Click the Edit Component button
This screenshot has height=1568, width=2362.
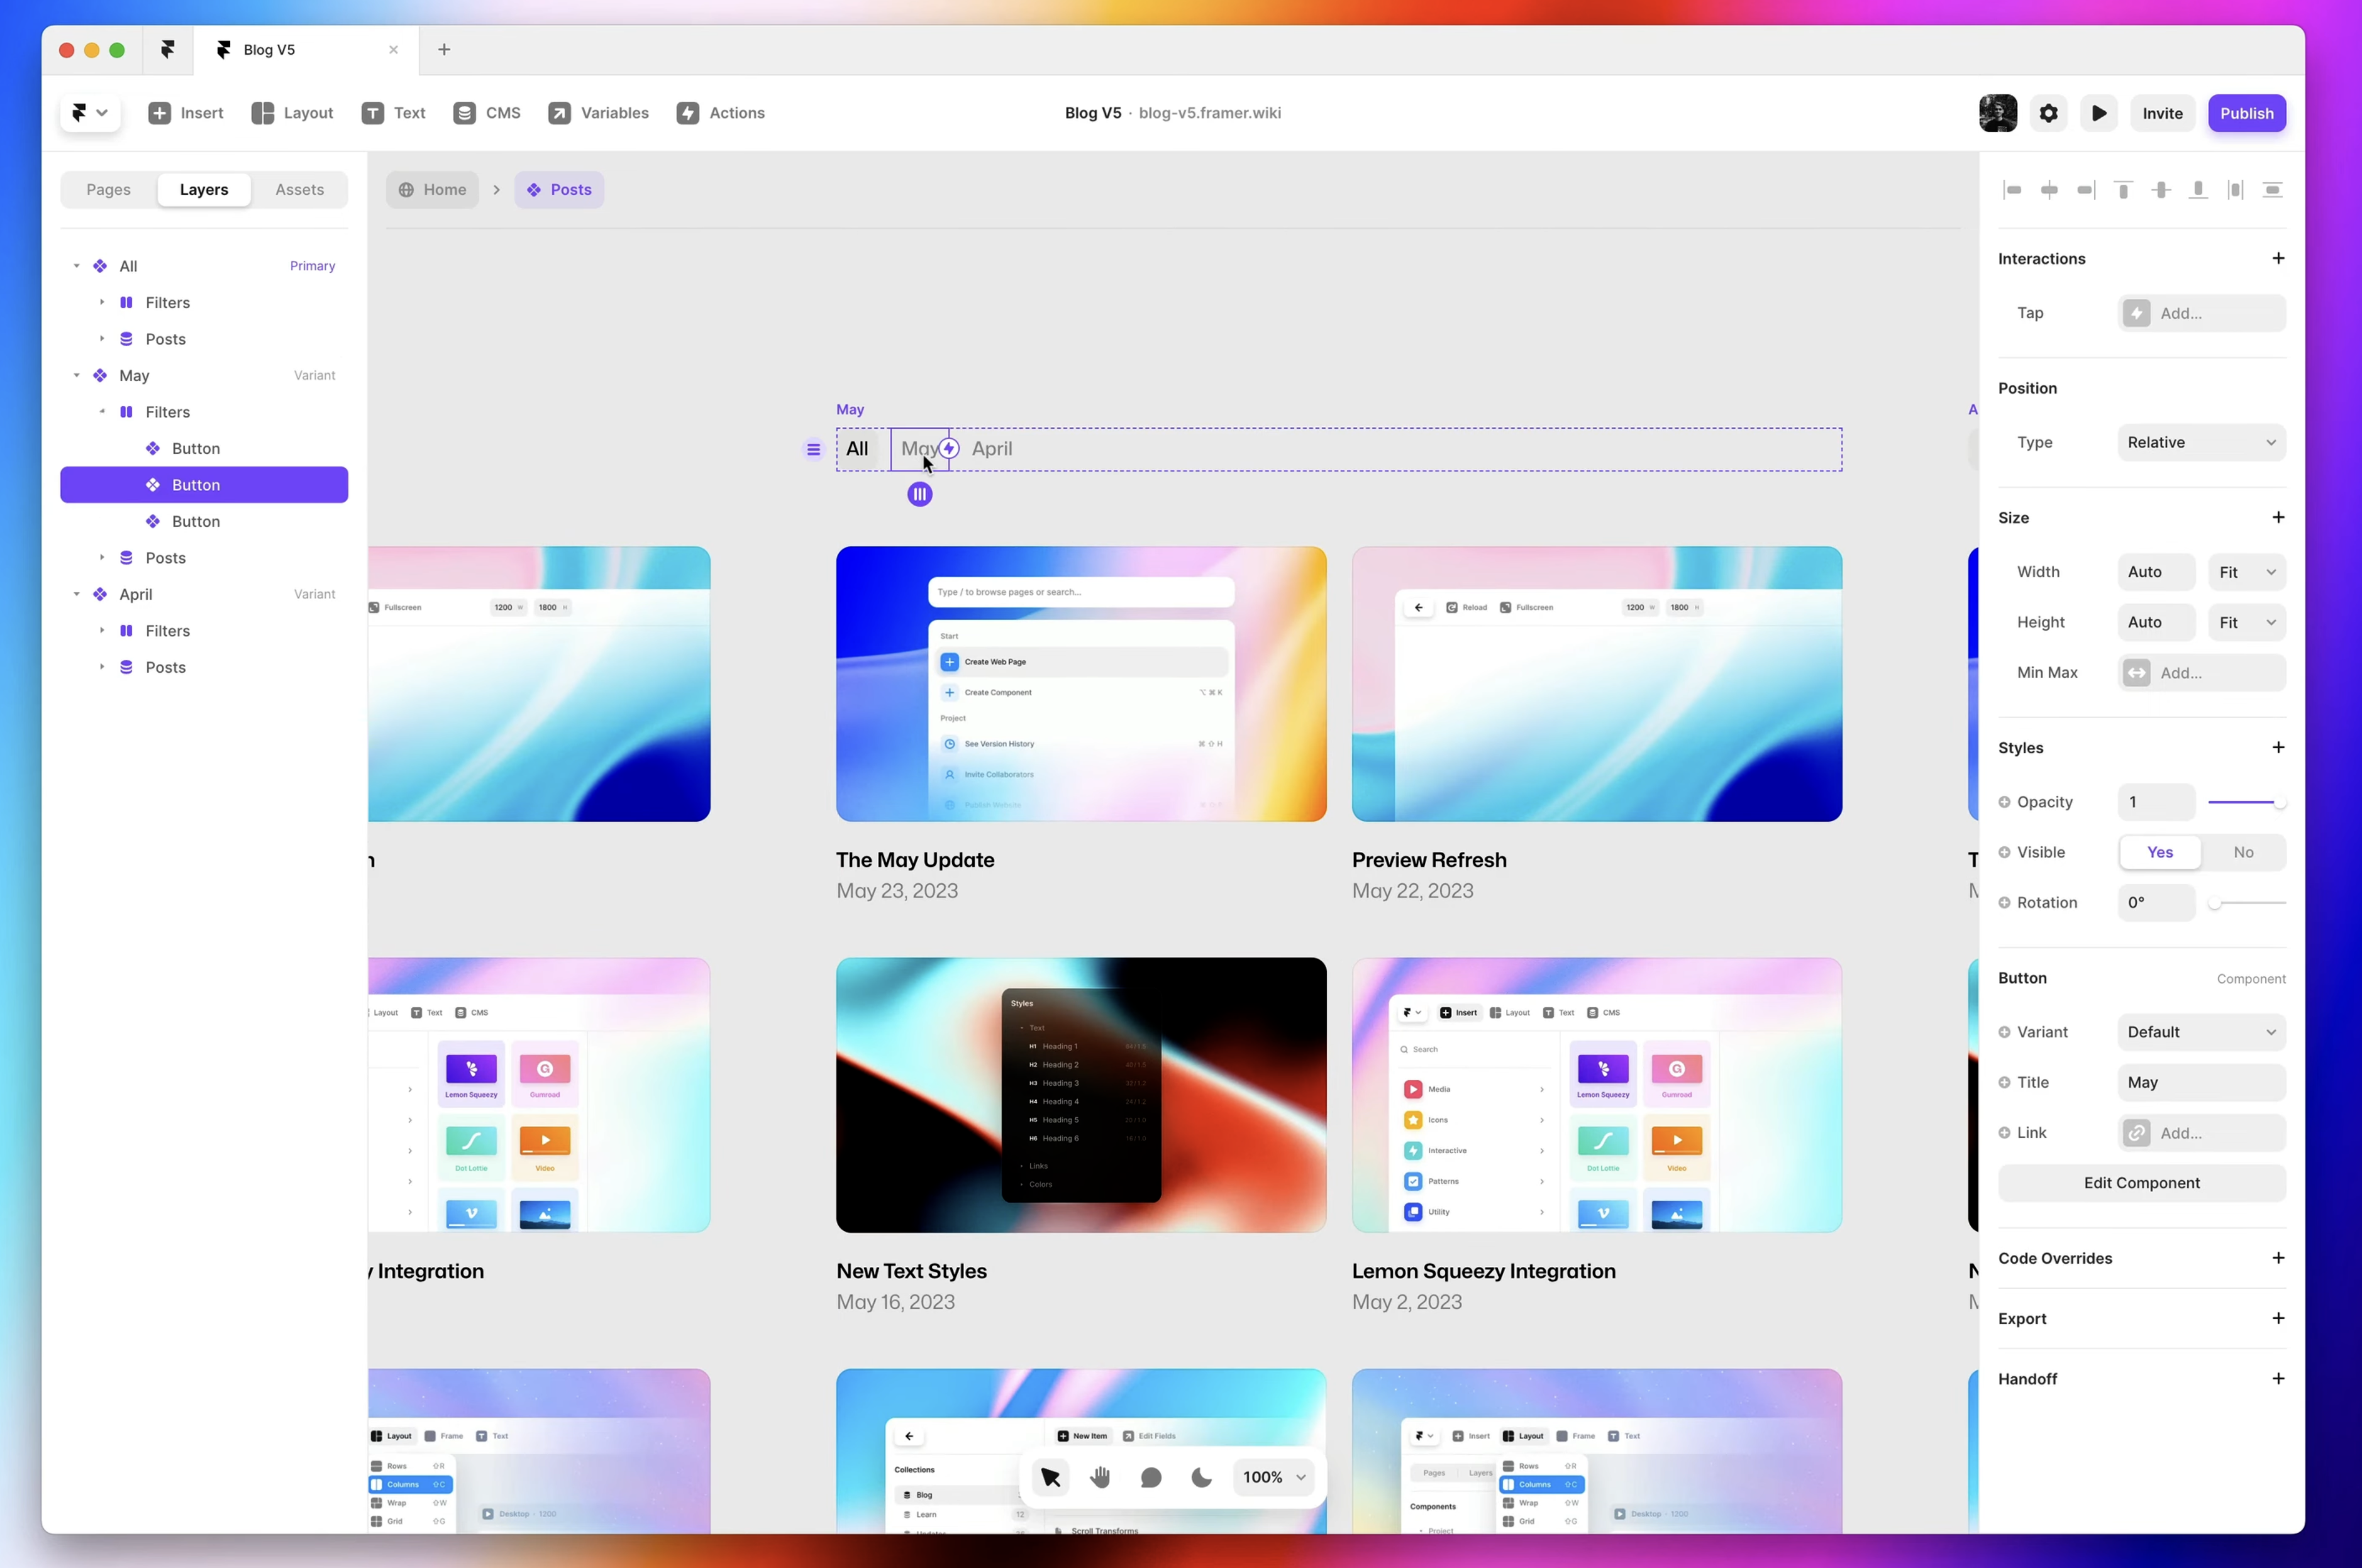[2141, 1183]
